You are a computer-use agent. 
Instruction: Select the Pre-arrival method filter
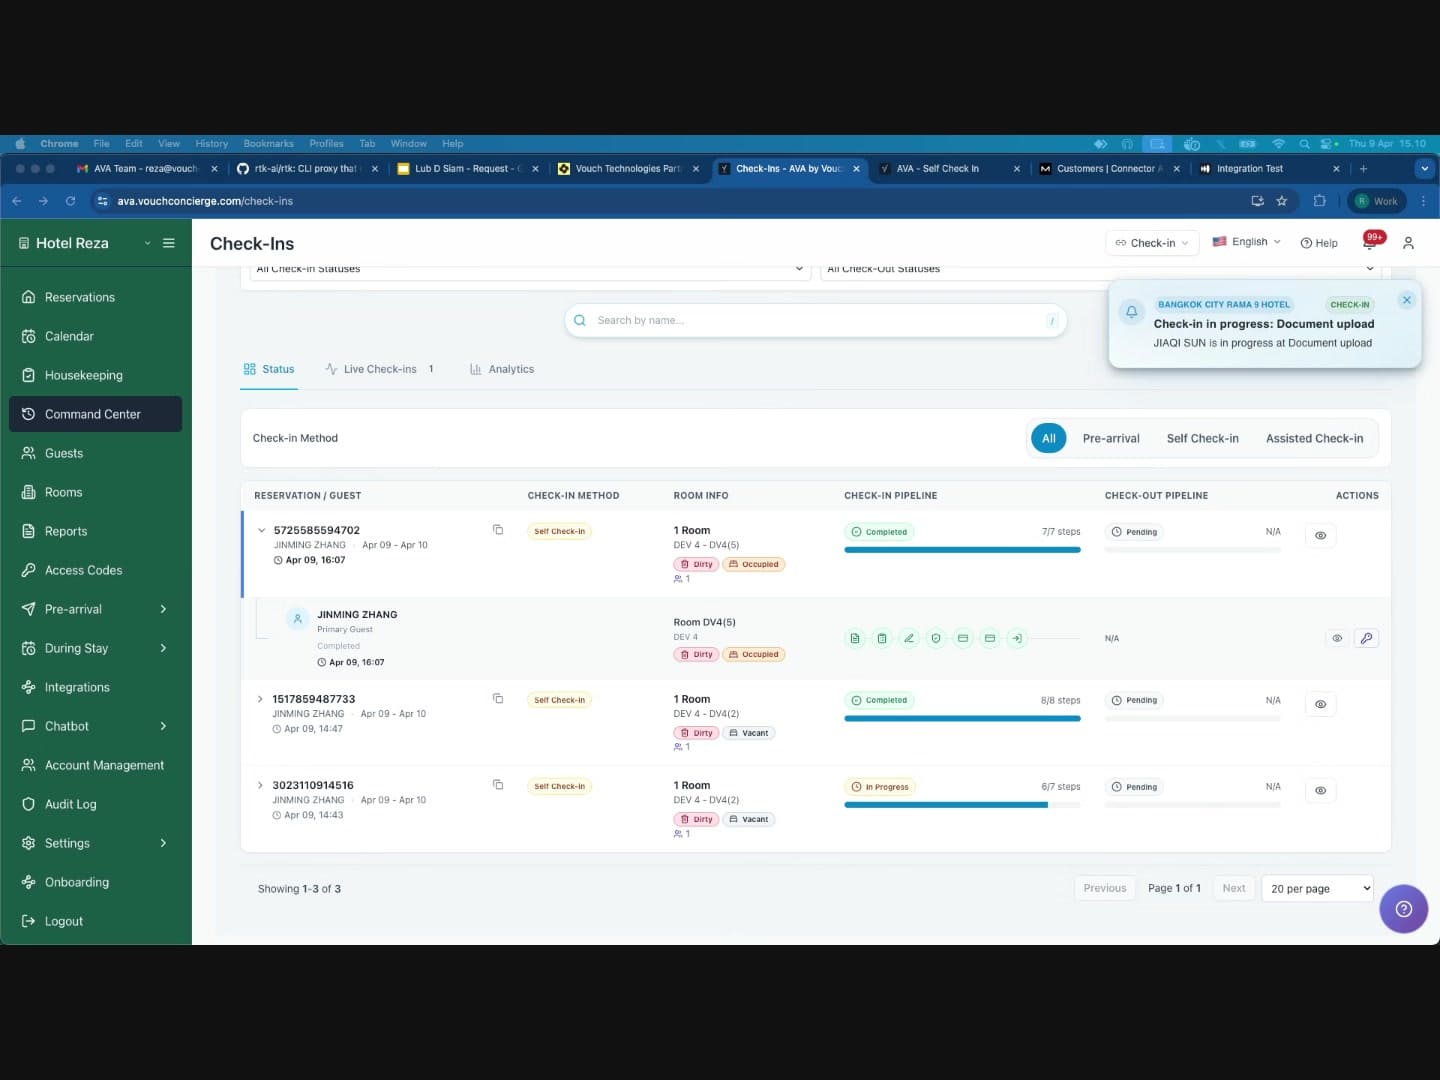pyautogui.click(x=1110, y=438)
